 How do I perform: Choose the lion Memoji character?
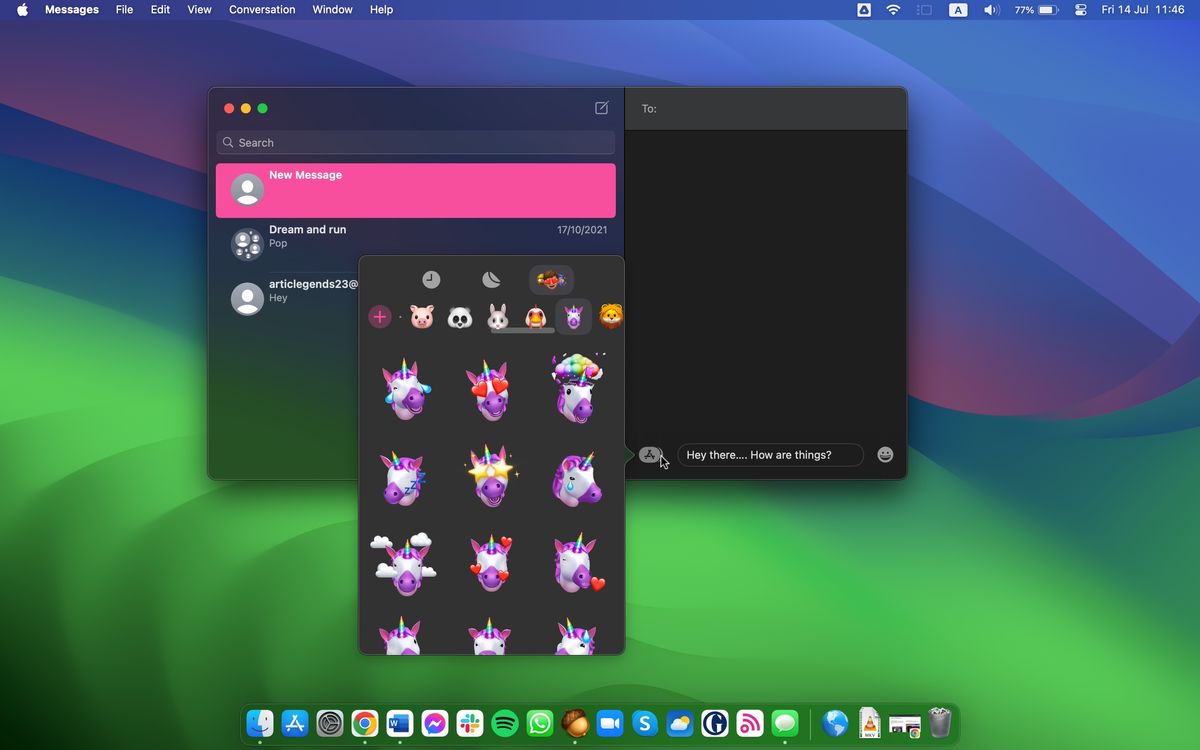click(x=610, y=316)
